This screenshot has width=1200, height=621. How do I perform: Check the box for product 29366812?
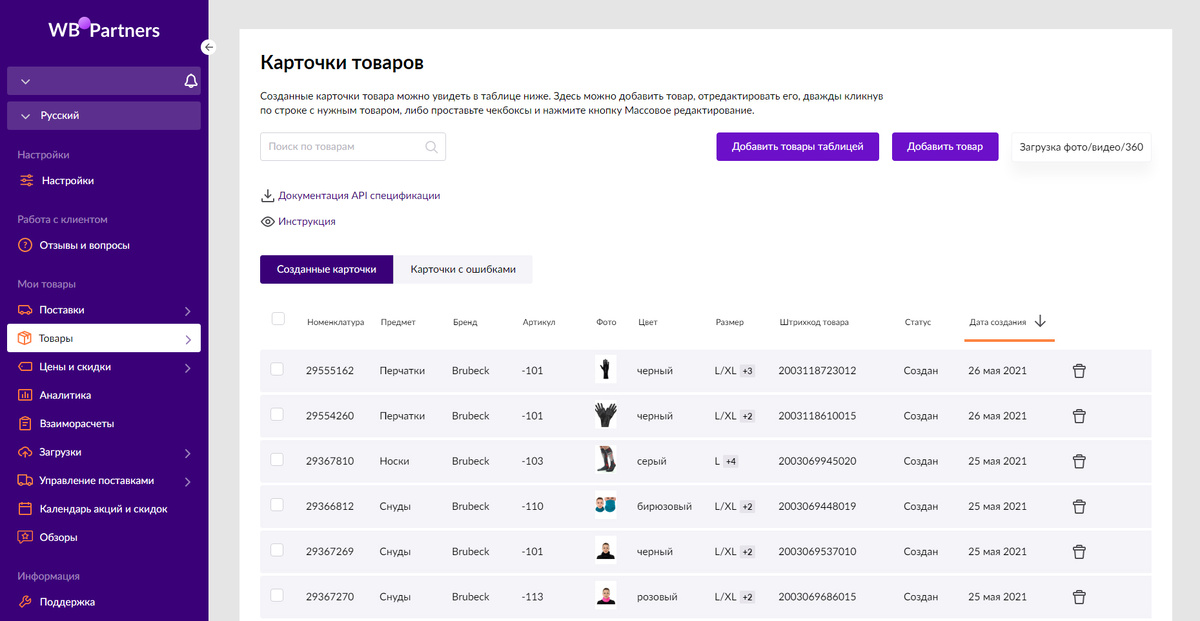click(277, 505)
